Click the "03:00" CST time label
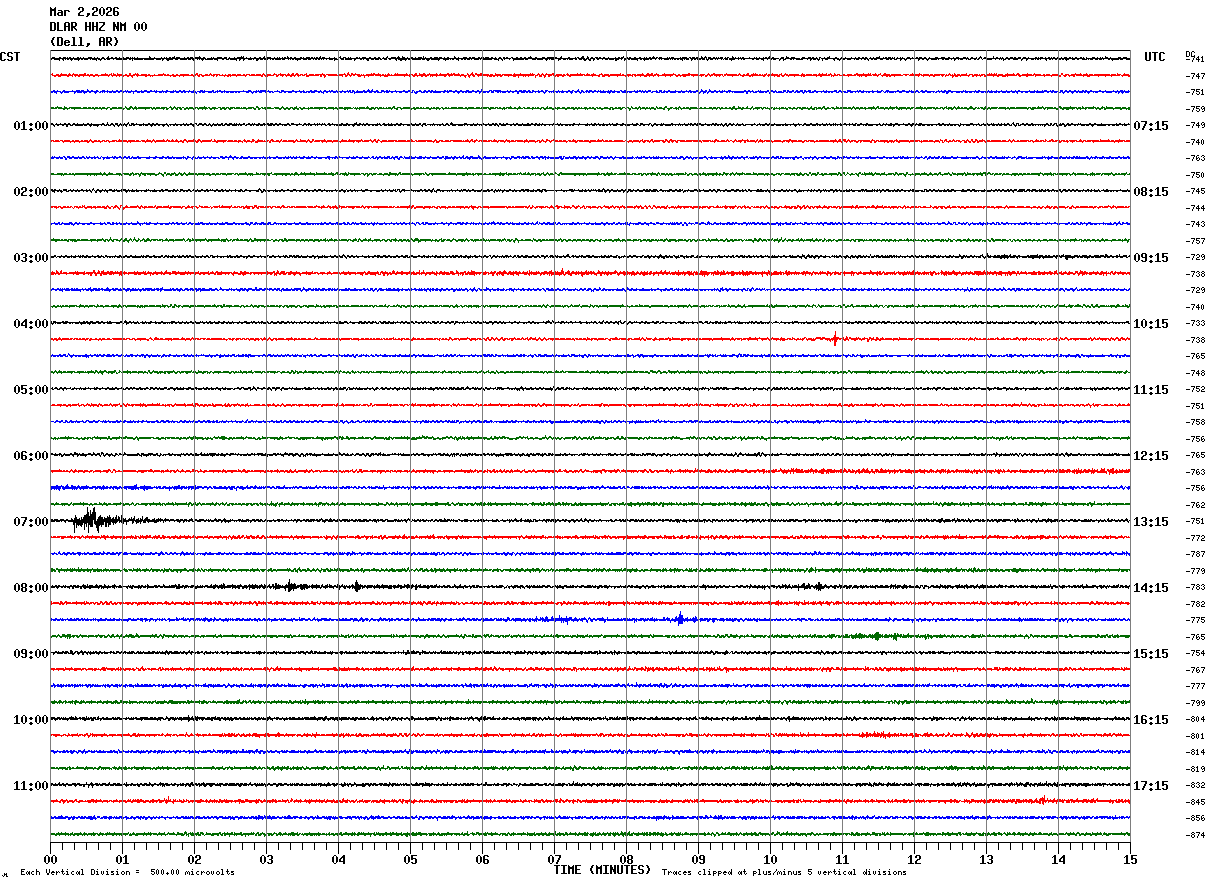Viewport: 1210px width, 886px height. pyautogui.click(x=31, y=258)
